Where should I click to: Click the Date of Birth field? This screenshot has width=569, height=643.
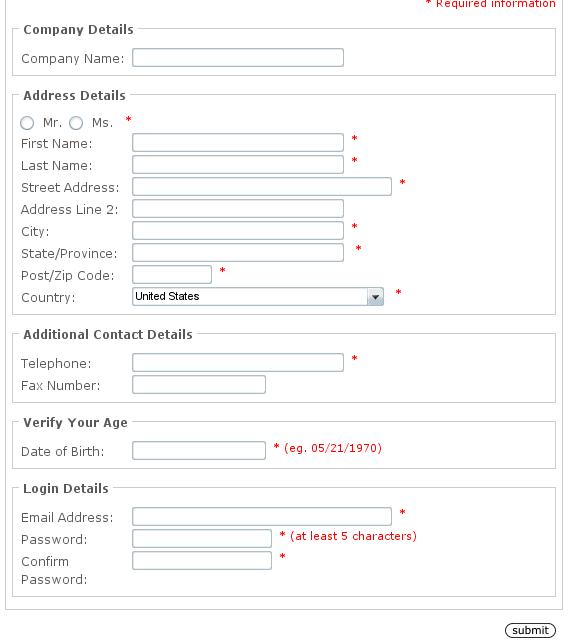tap(199, 450)
